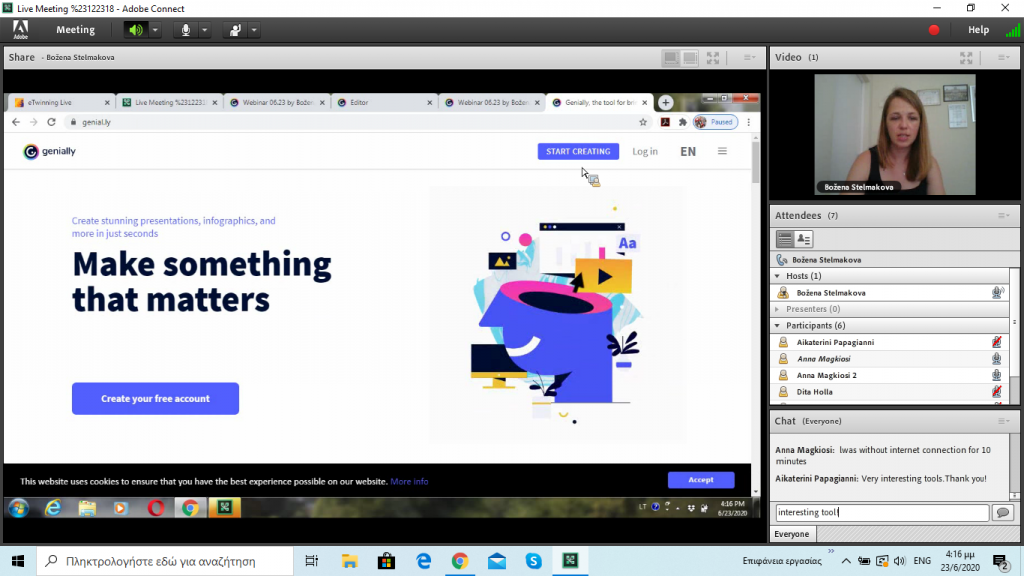Click Create your free account button
The width and height of the screenshot is (1024, 576).
pos(155,398)
